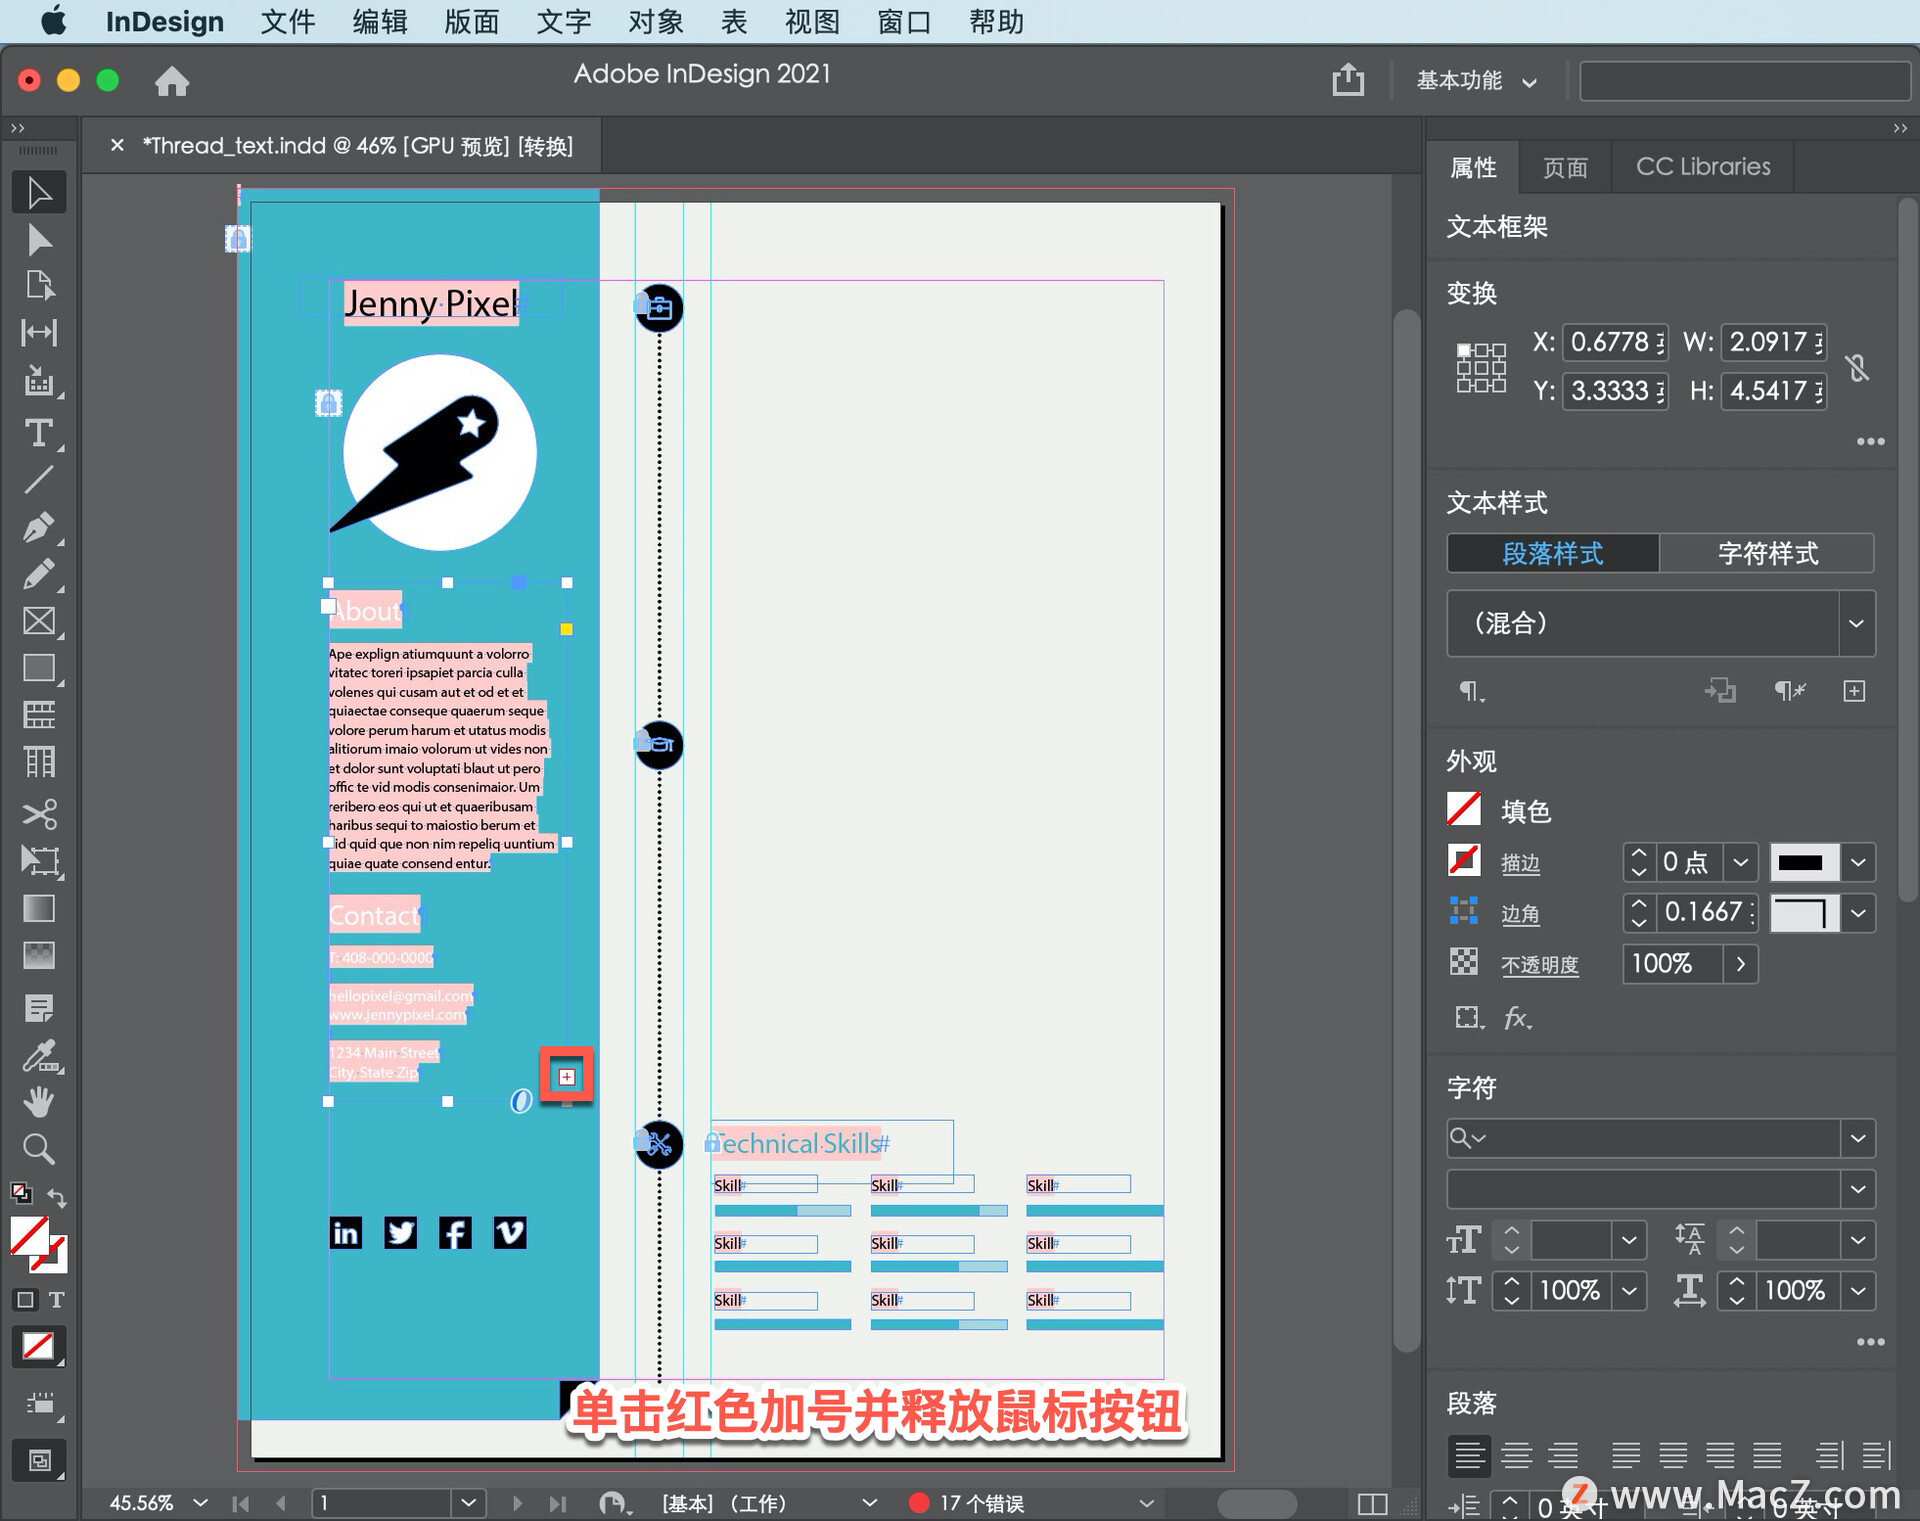The height and width of the screenshot is (1521, 1920).
Task: Switch to the CC Libraries tab
Action: point(1703,167)
